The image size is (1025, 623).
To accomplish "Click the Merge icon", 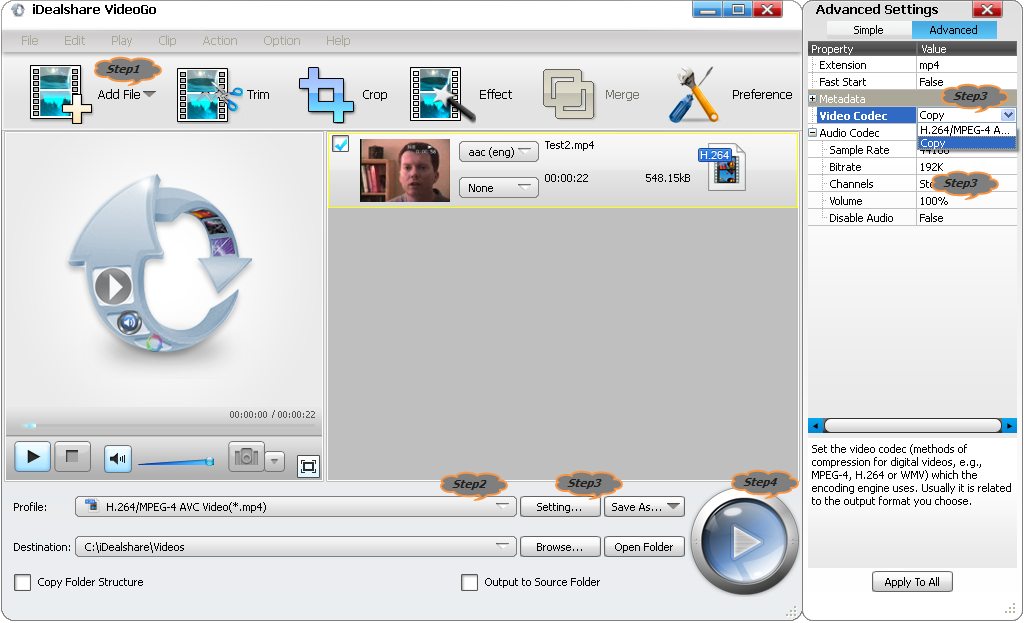I will 568,94.
